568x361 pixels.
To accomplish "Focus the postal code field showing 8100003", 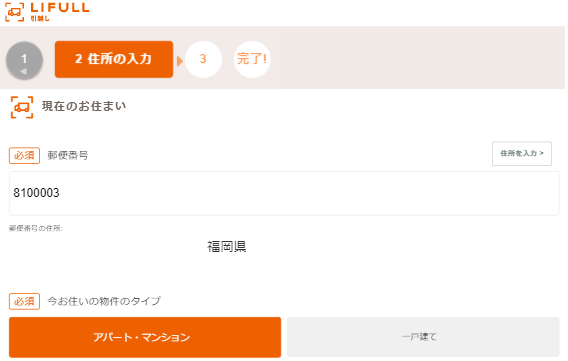I will (x=284, y=193).
